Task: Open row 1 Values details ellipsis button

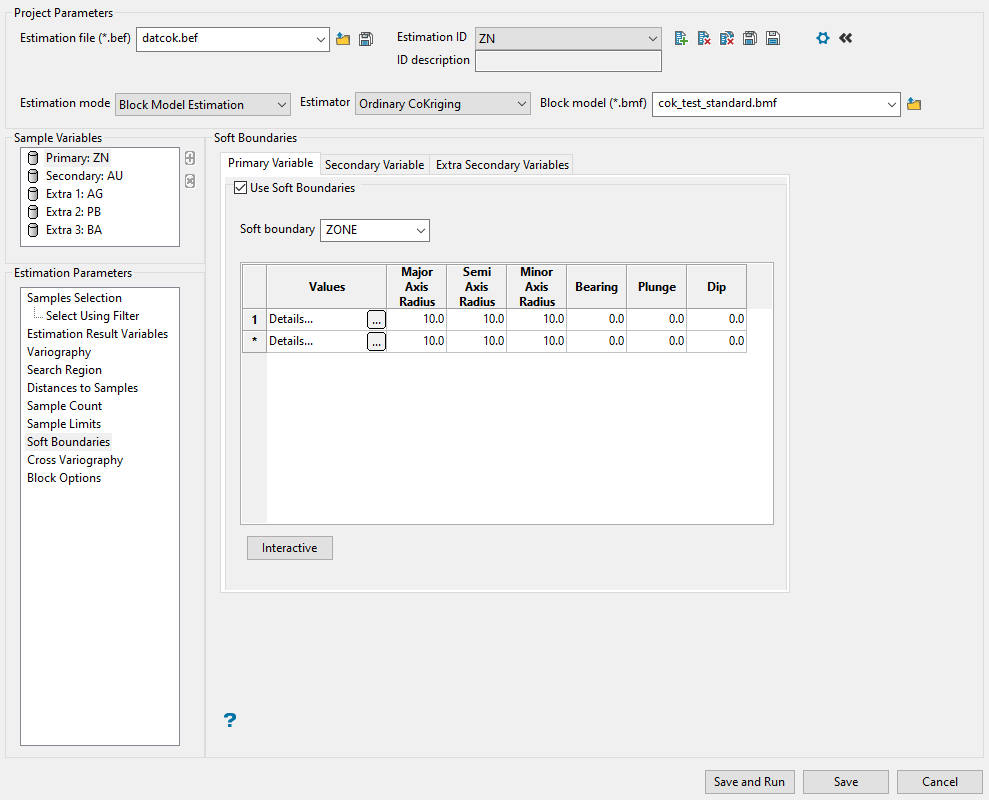Action: (x=376, y=319)
